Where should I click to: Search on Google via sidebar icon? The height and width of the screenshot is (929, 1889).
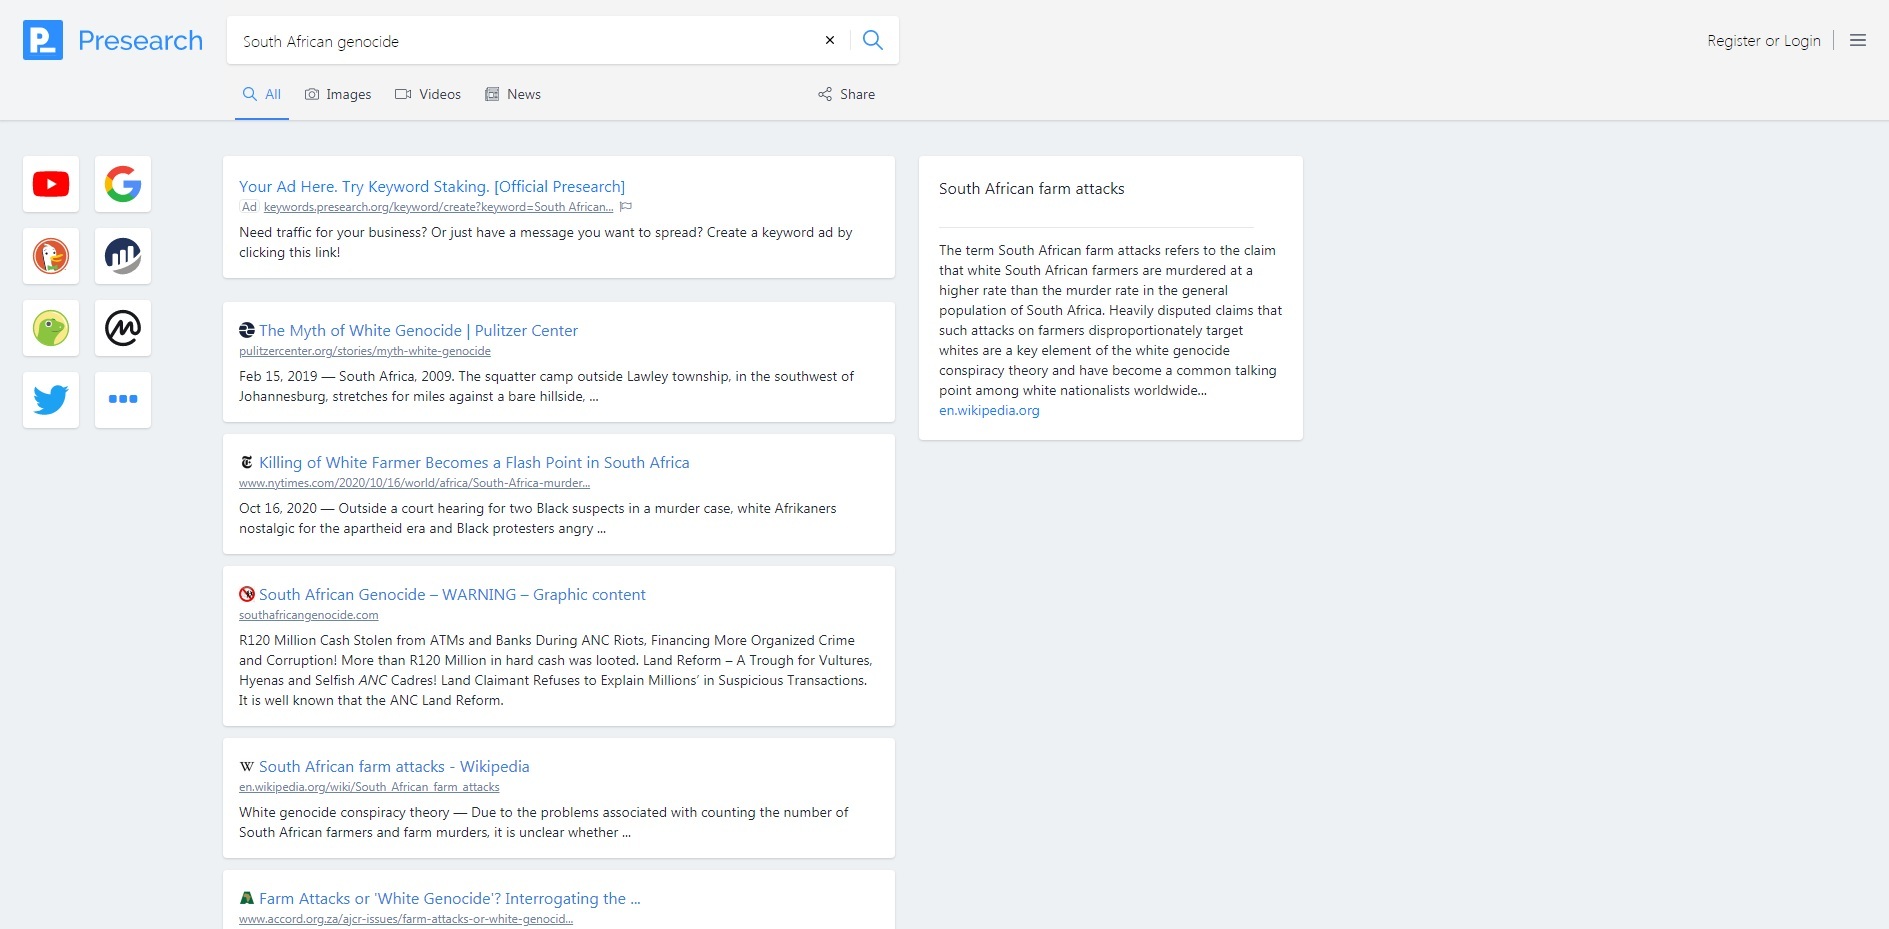[x=123, y=184]
